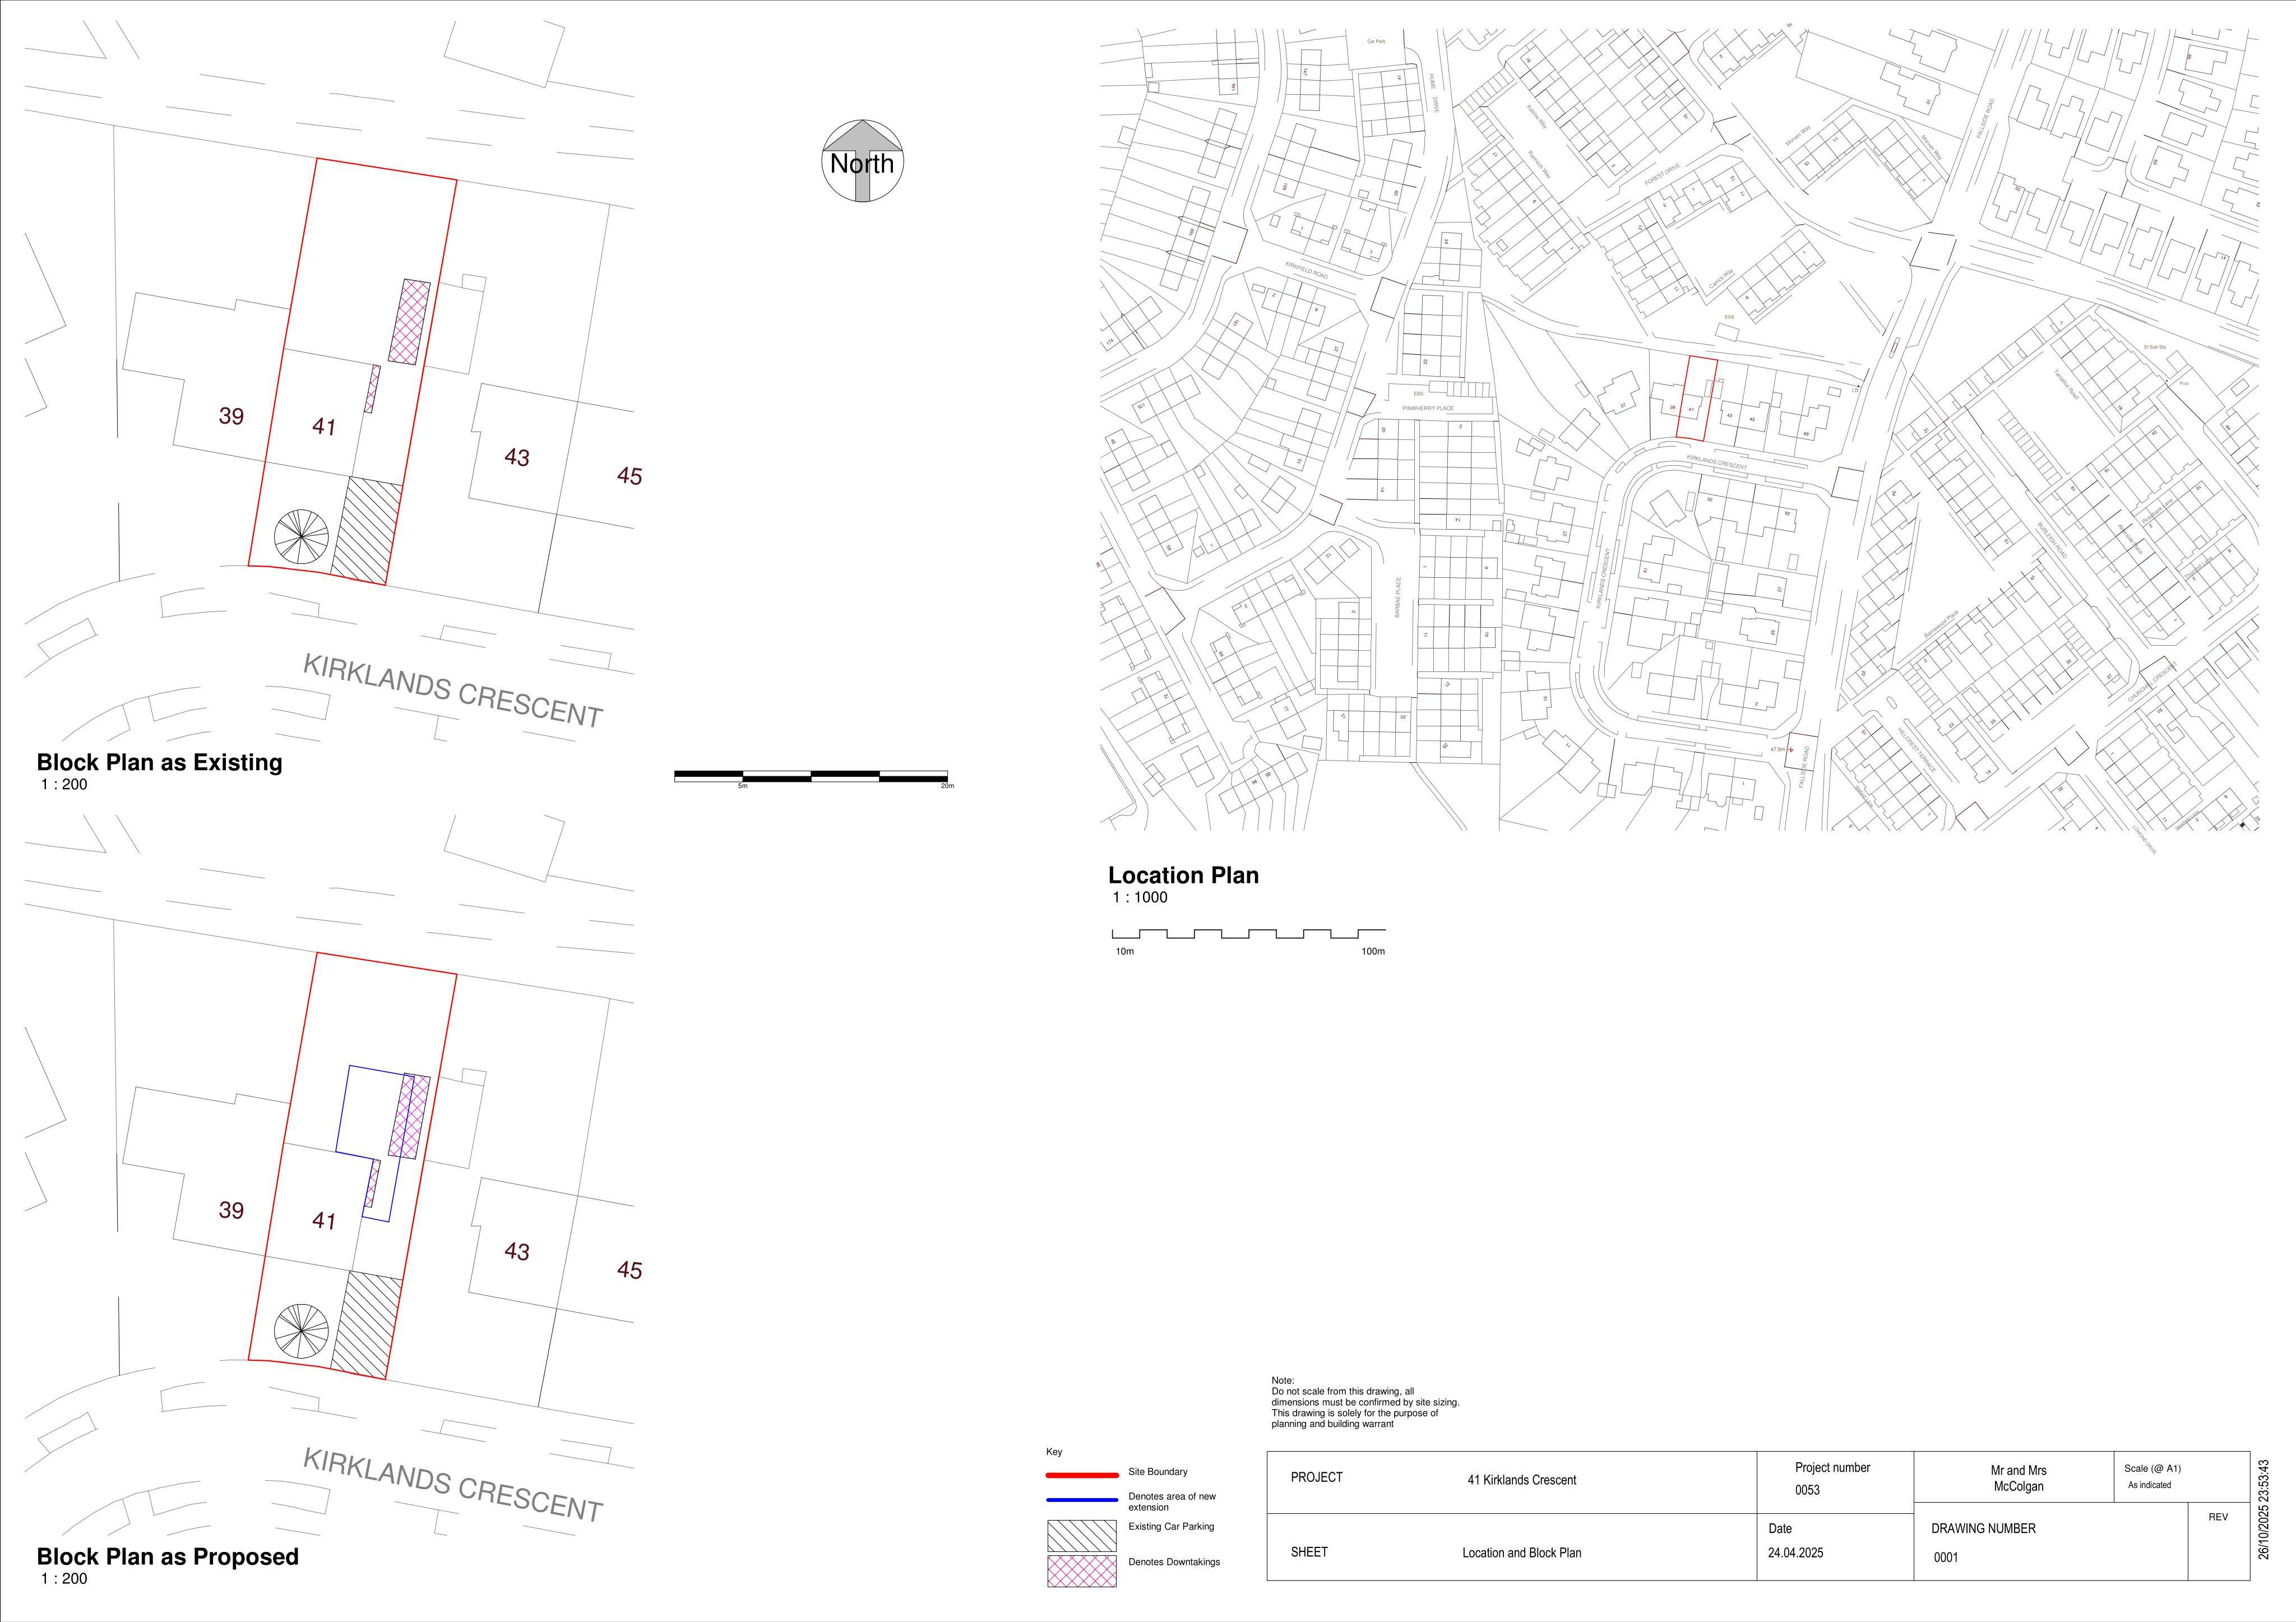Select the tree symbol in the existing block plan
This screenshot has height=1622, width=2296.
[x=301, y=537]
